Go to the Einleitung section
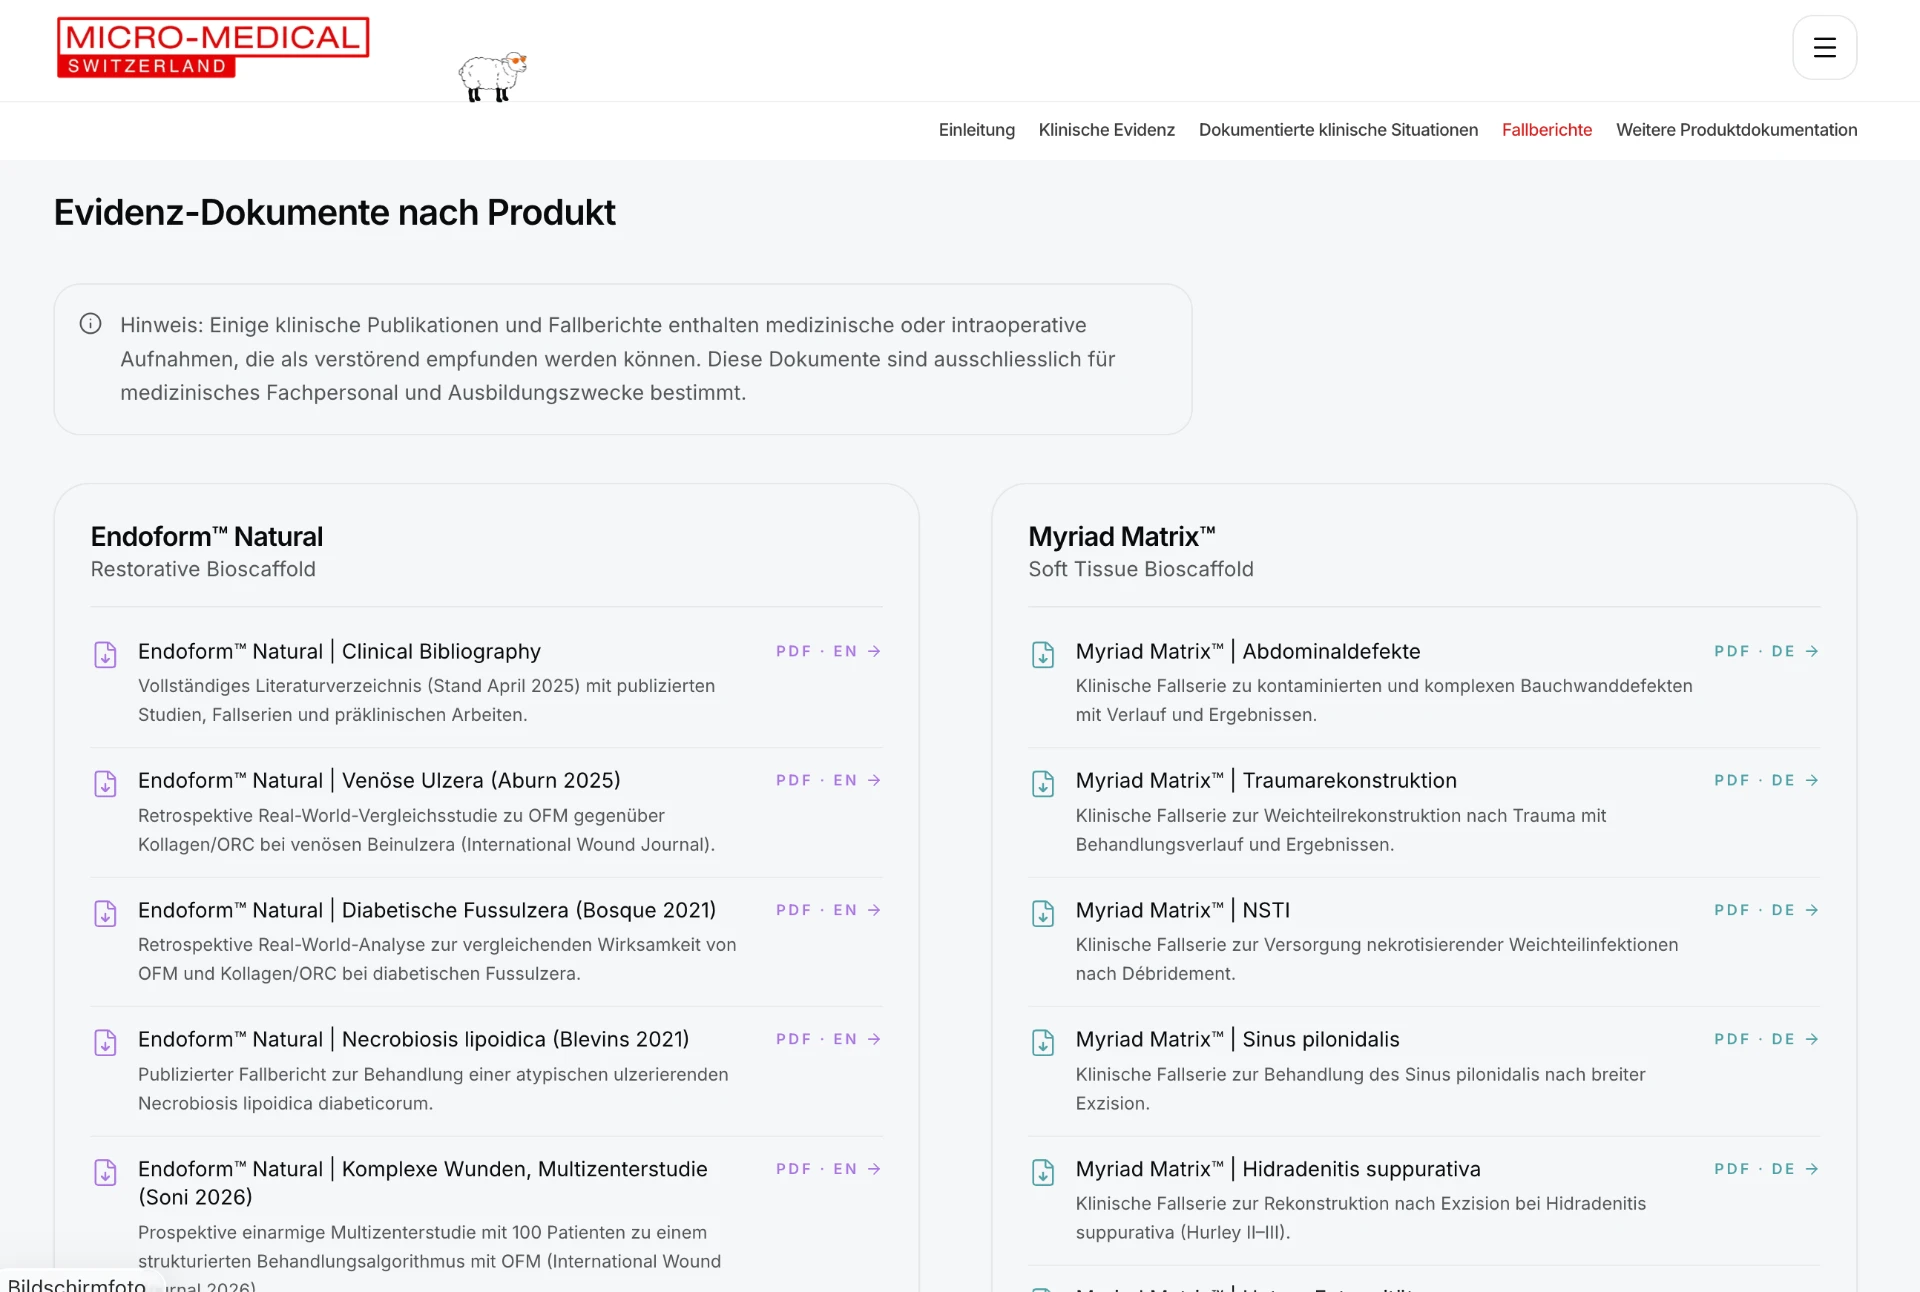The width and height of the screenshot is (1920, 1292). point(976,130)
